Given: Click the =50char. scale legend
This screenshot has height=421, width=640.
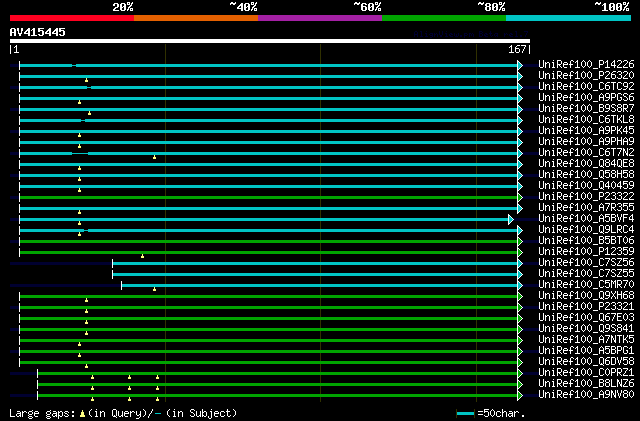Looking at the screenshot, I should [491, 413].
